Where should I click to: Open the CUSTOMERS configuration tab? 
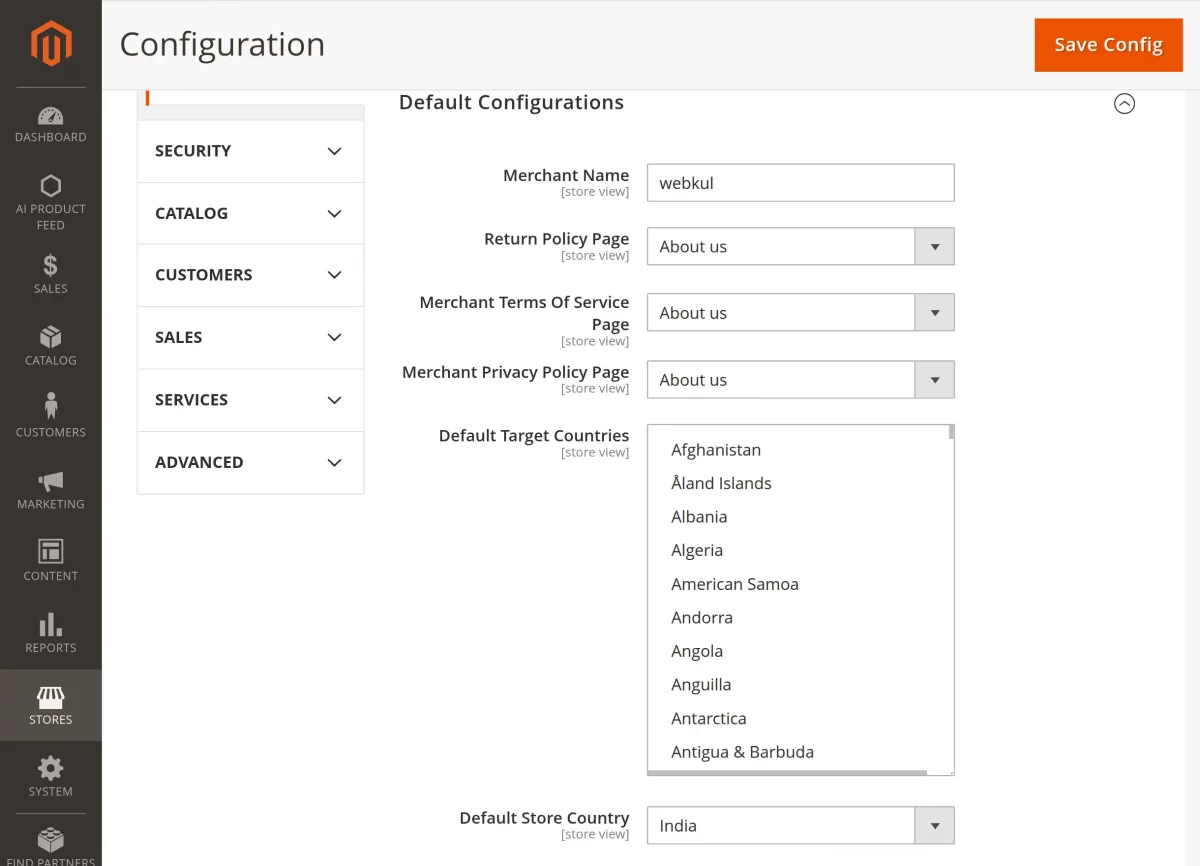click(x=250, y=275)
